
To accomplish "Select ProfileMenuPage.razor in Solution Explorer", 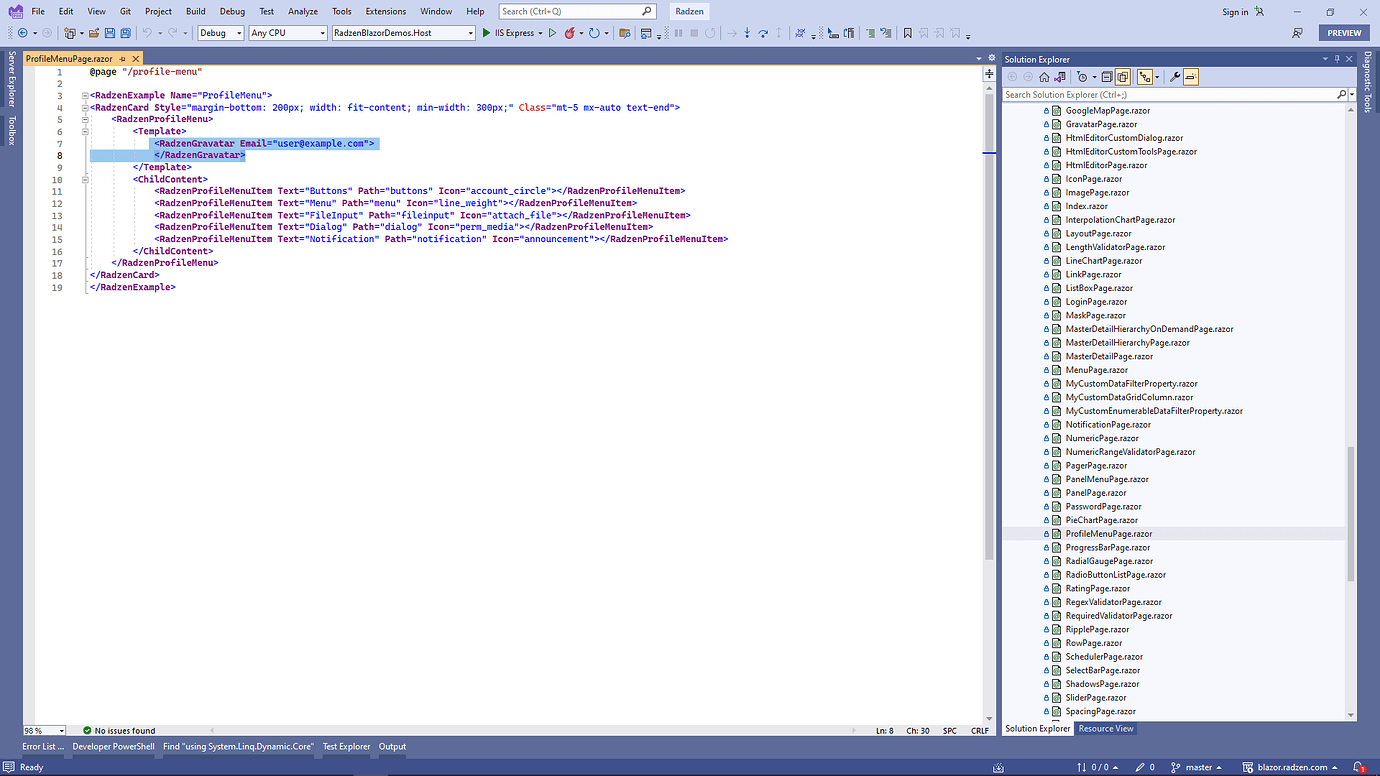I will click(x=1108, y=534).
